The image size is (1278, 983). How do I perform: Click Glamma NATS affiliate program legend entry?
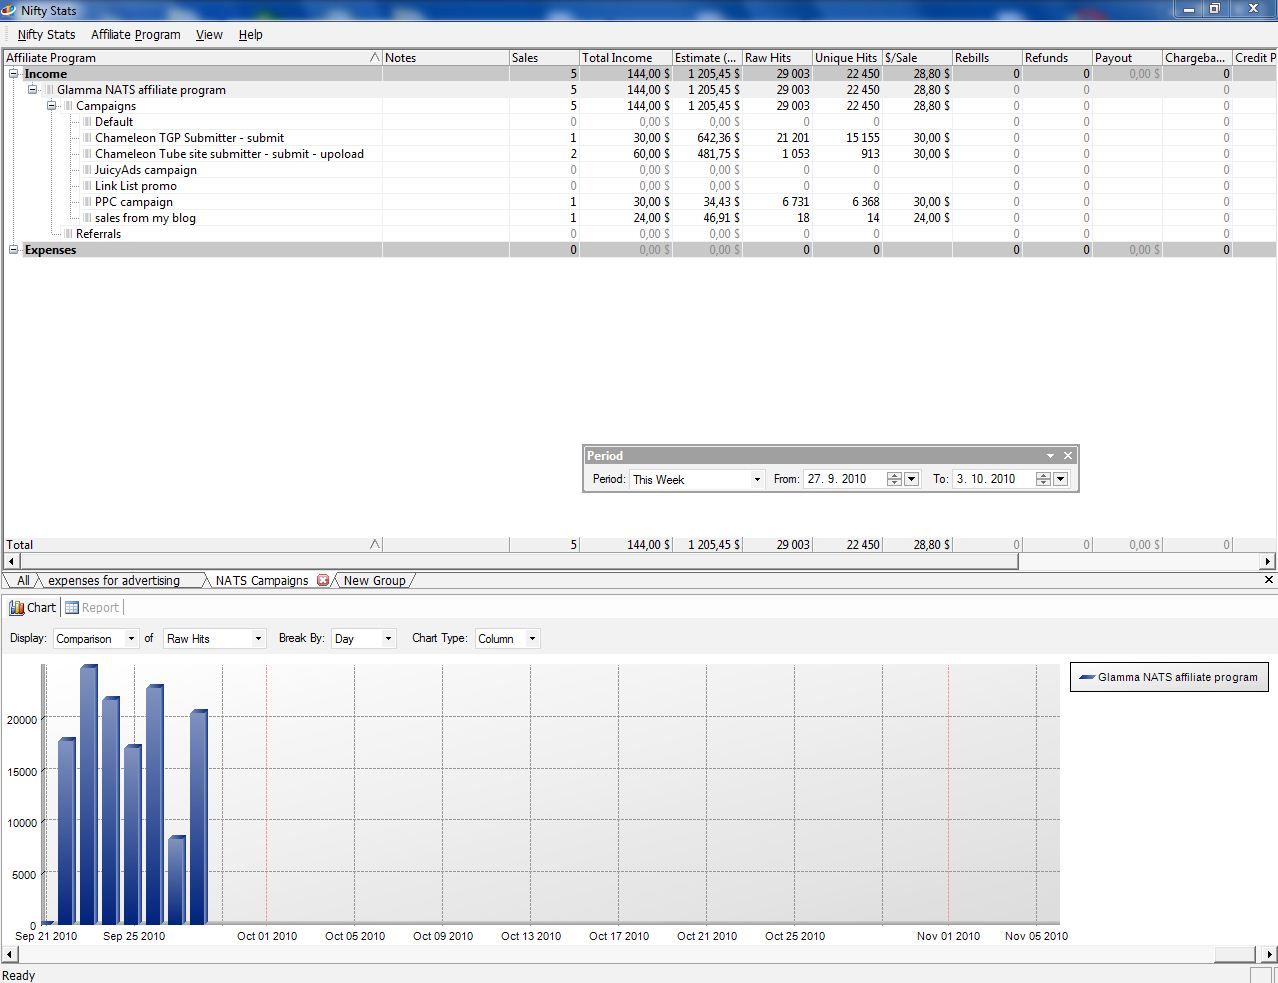pyautogui.click(x=1169, y=677)
